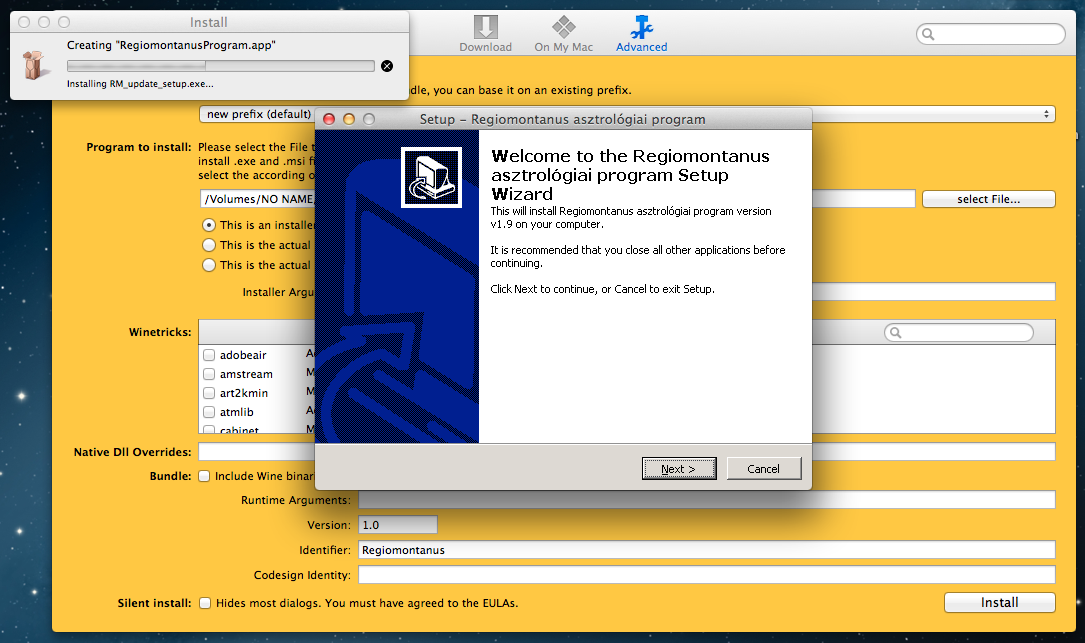Click the setup wizard computer icon
Screen dimensions: 1085x643
point(431,177)
